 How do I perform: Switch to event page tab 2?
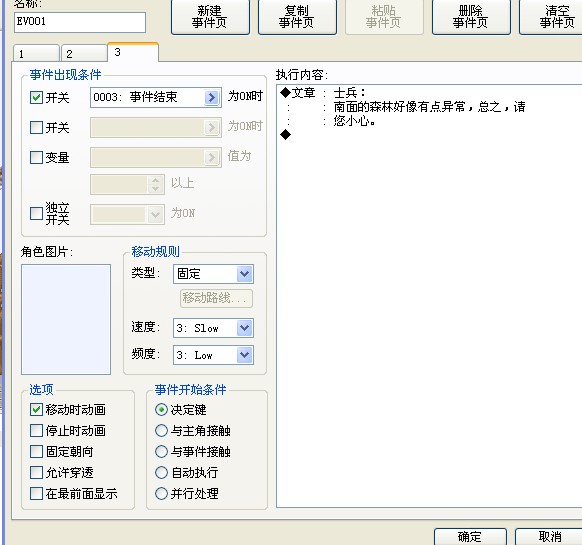point(84,53)
